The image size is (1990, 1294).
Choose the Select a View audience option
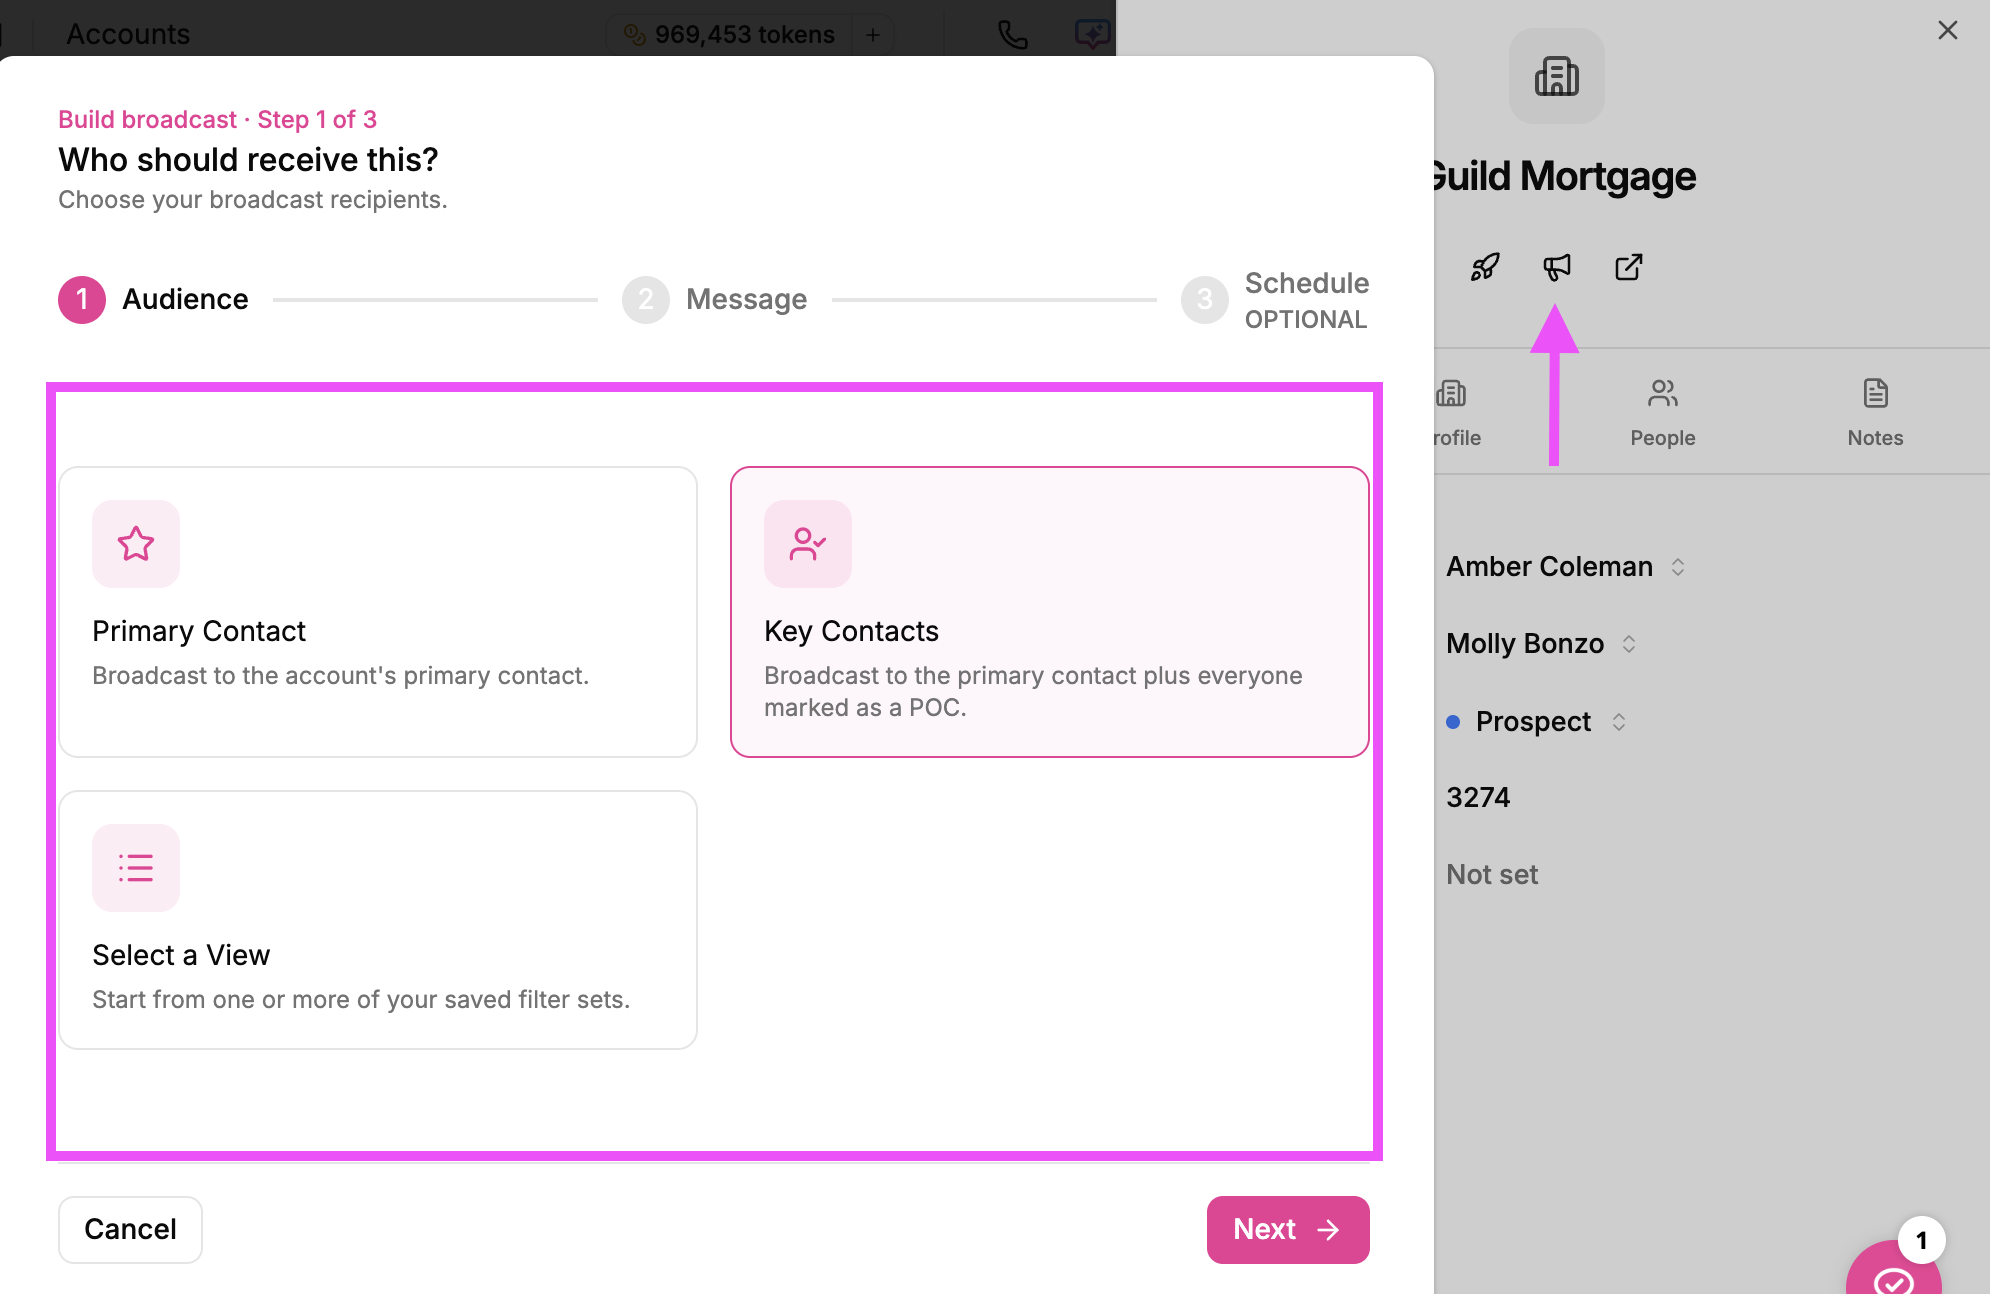tap(378, 920)
